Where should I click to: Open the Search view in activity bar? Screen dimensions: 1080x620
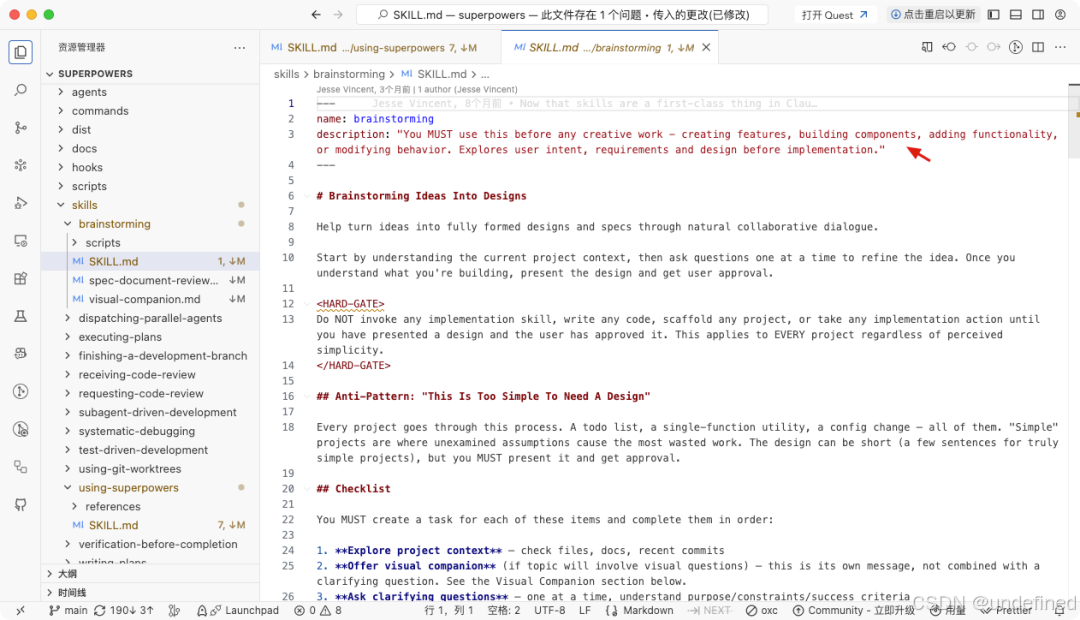21,90
